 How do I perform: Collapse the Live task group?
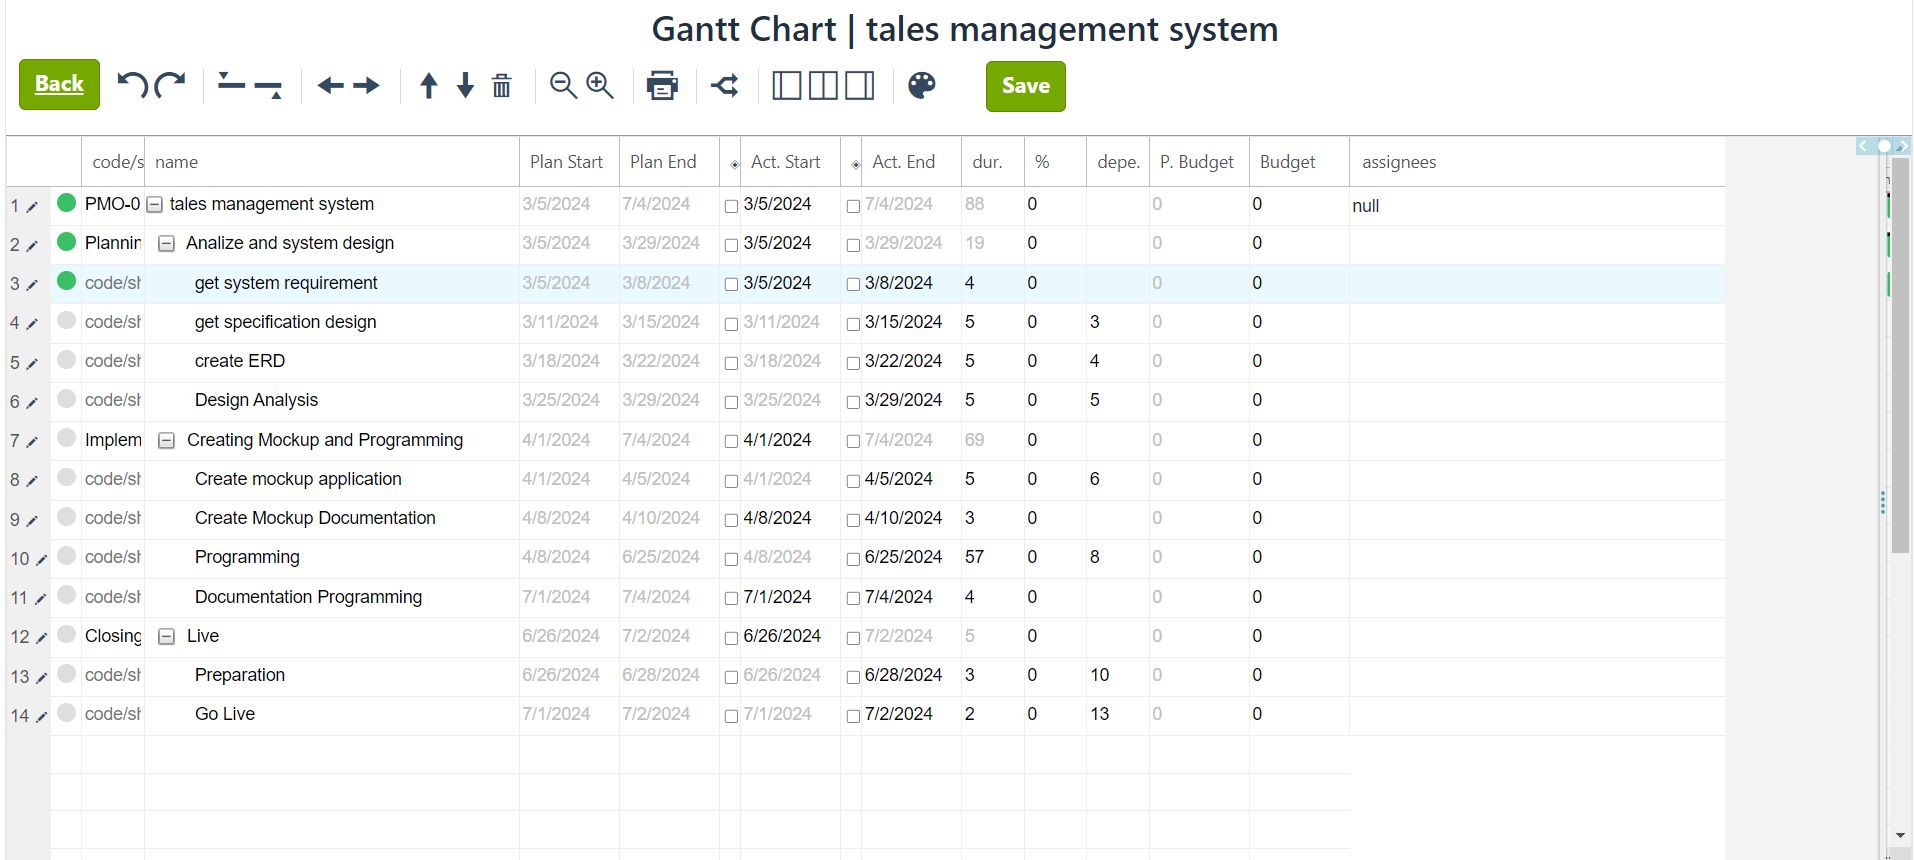point(167,637)
